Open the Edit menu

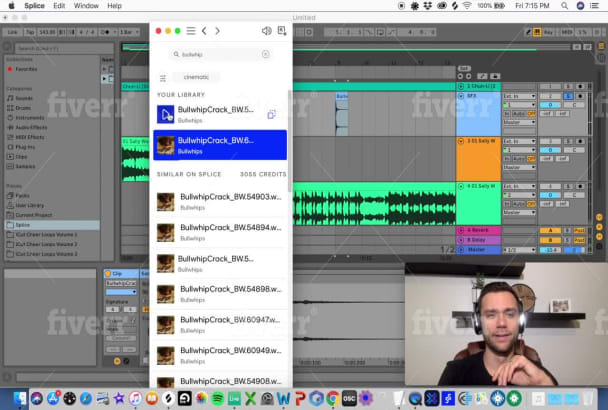pyautogui.click(x=59, y=6)
